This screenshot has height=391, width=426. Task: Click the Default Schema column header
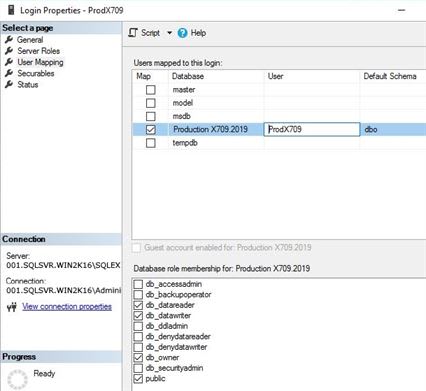390,76
